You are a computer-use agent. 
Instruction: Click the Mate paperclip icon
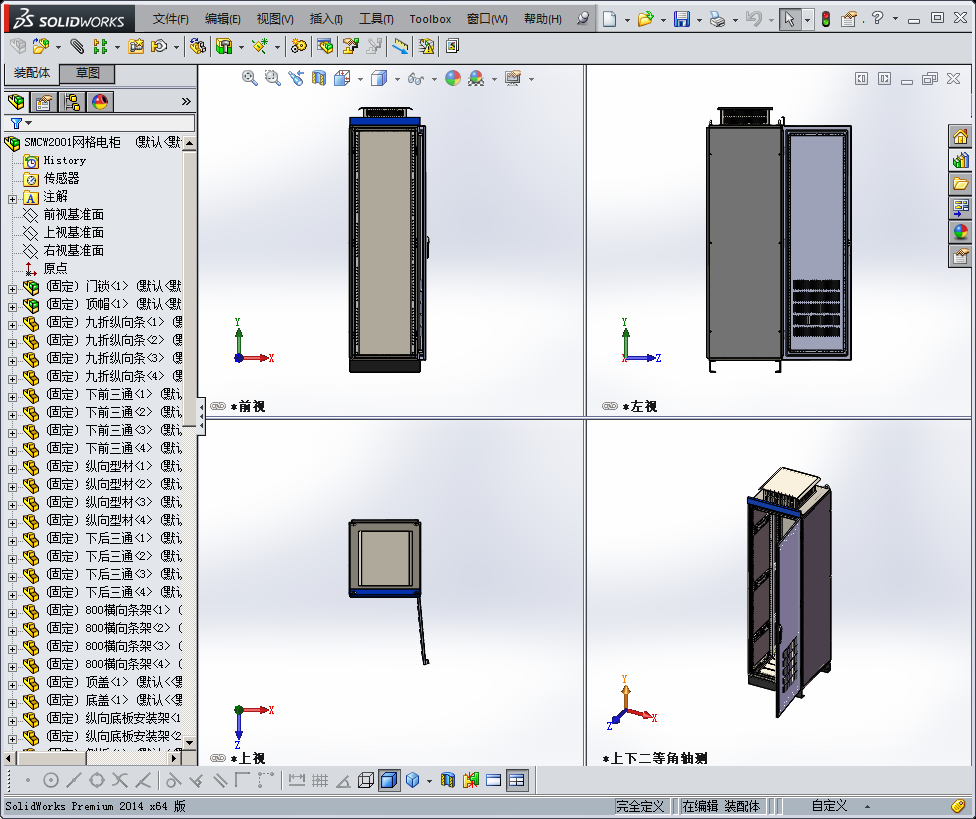(x=77, y=46)
